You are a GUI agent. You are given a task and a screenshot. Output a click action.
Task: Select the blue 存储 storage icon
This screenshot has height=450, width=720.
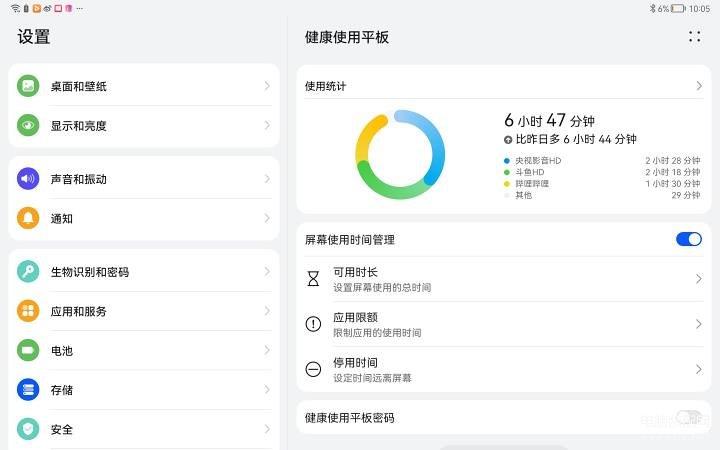point(28,390)
